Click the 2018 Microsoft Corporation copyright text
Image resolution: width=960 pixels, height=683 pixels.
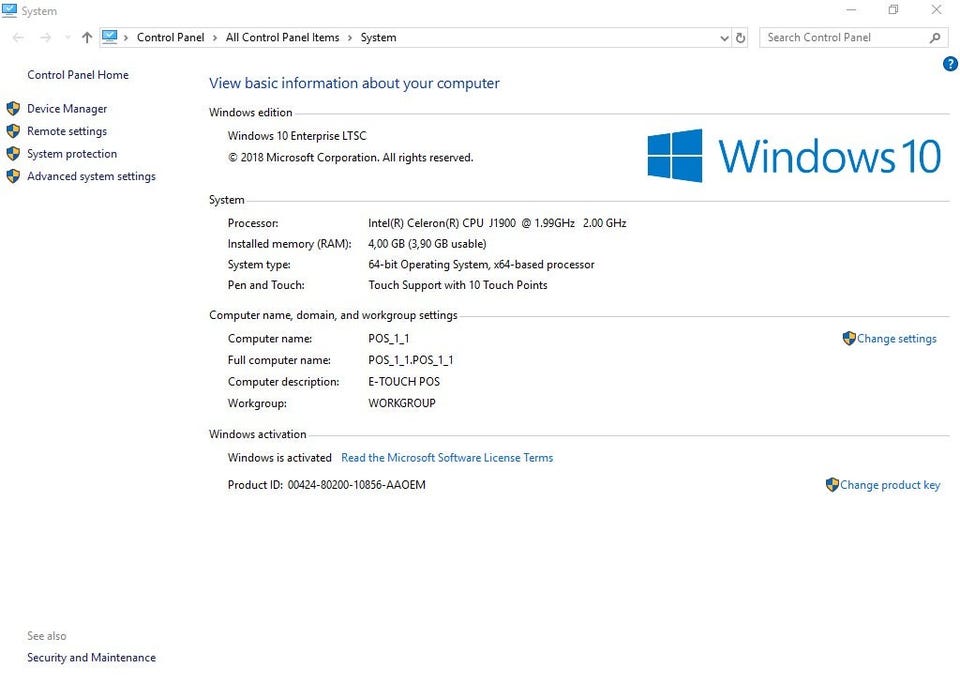coord(350,158)
